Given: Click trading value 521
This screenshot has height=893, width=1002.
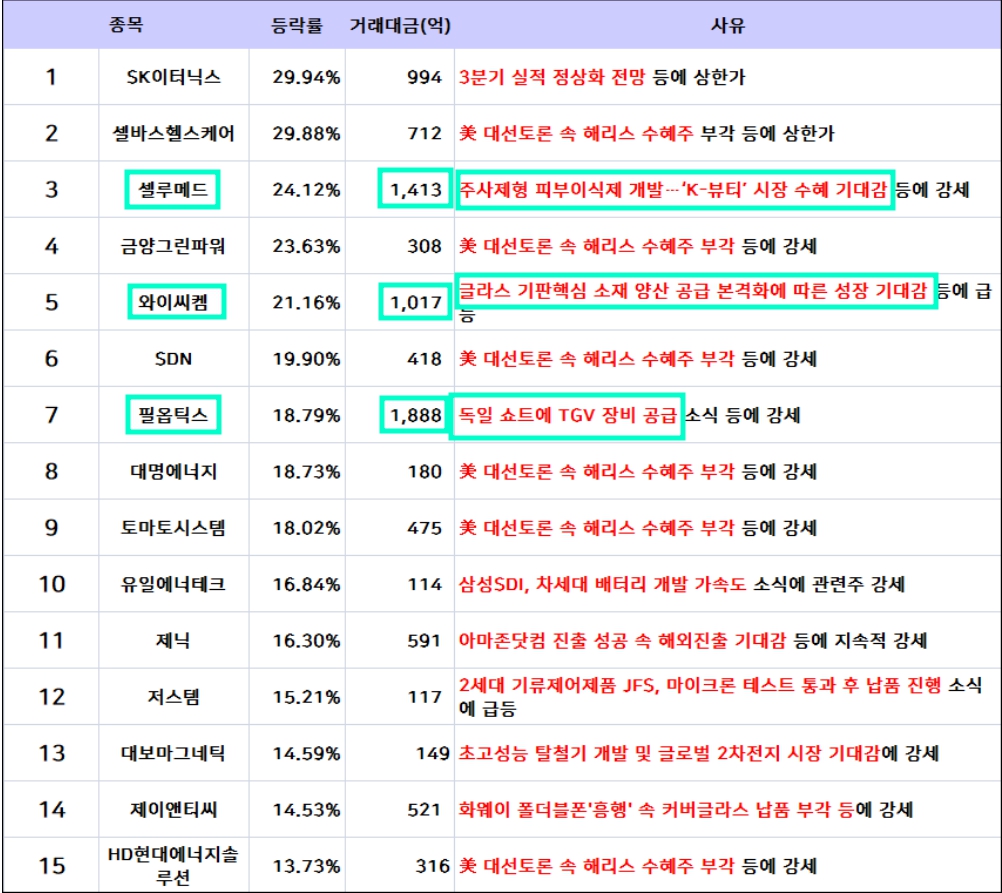Looking at the screenshot, I should click(424, 810).
